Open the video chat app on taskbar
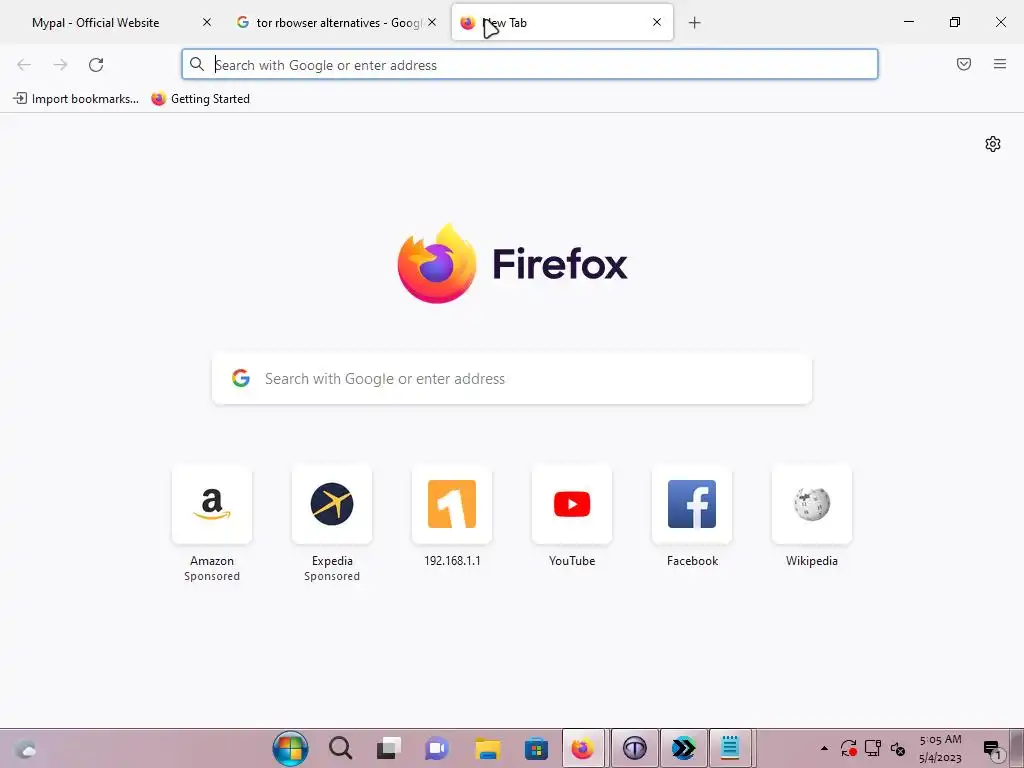Screen dimensions: 1024x768 437,748
